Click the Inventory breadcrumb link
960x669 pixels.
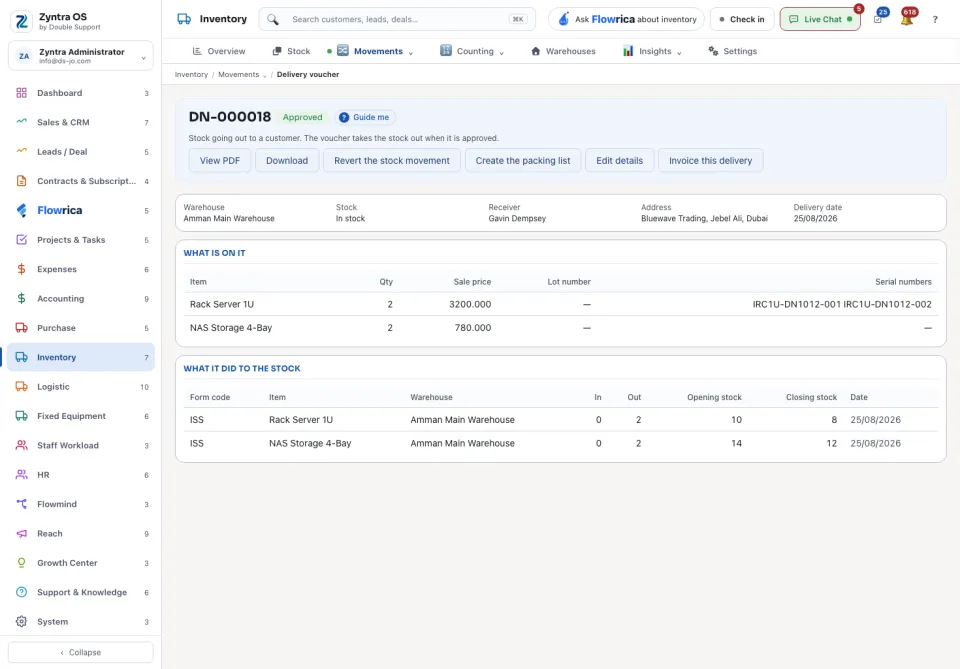tap(192, 75)
